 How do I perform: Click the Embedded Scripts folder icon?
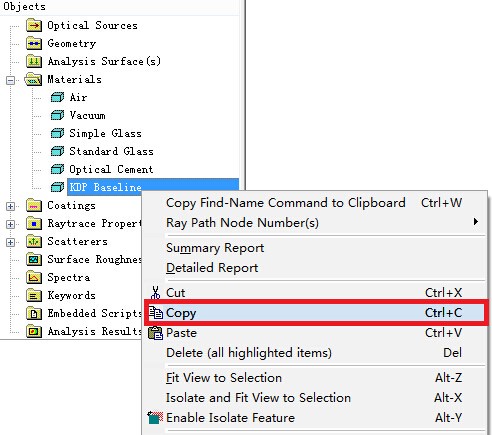click(x=34, y=313)
